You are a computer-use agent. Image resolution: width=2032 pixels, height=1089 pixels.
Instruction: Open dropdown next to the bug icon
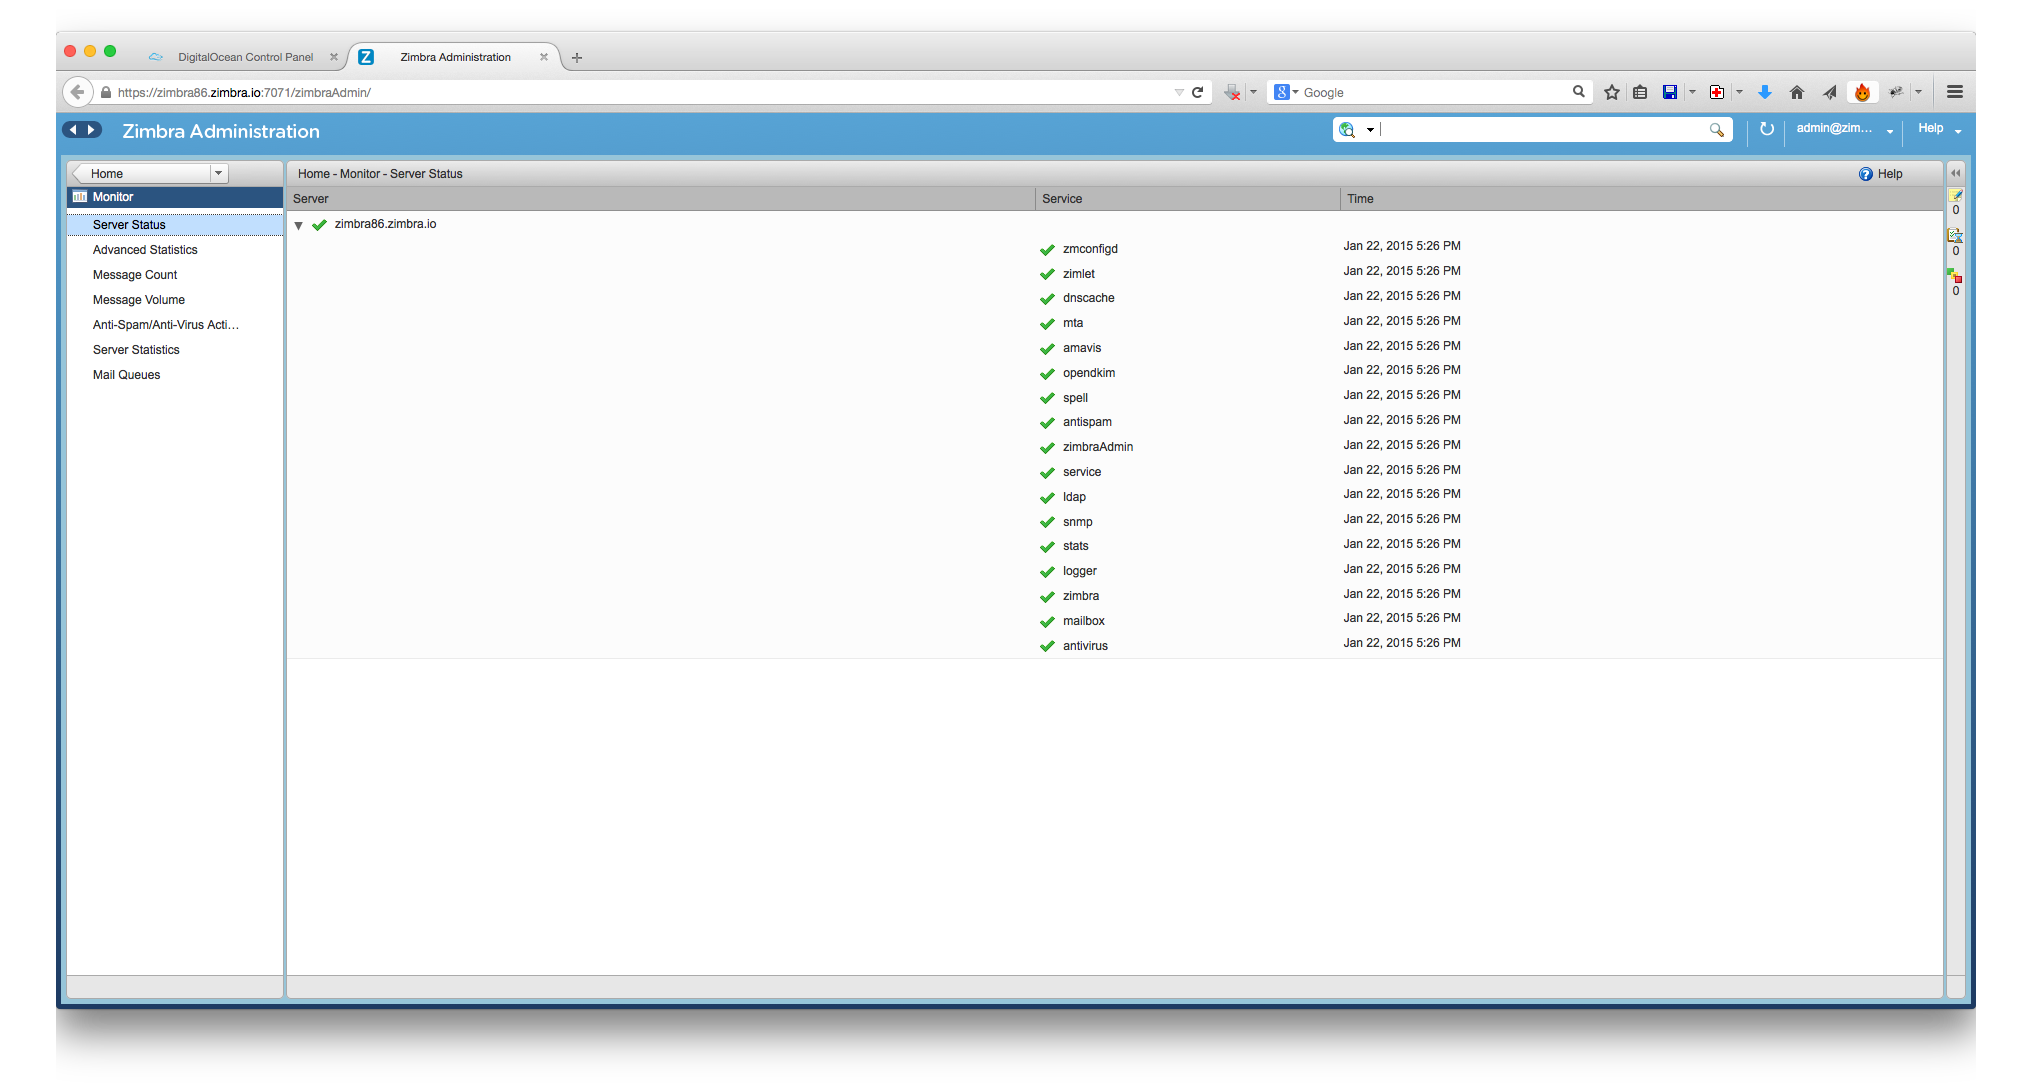1918,92
